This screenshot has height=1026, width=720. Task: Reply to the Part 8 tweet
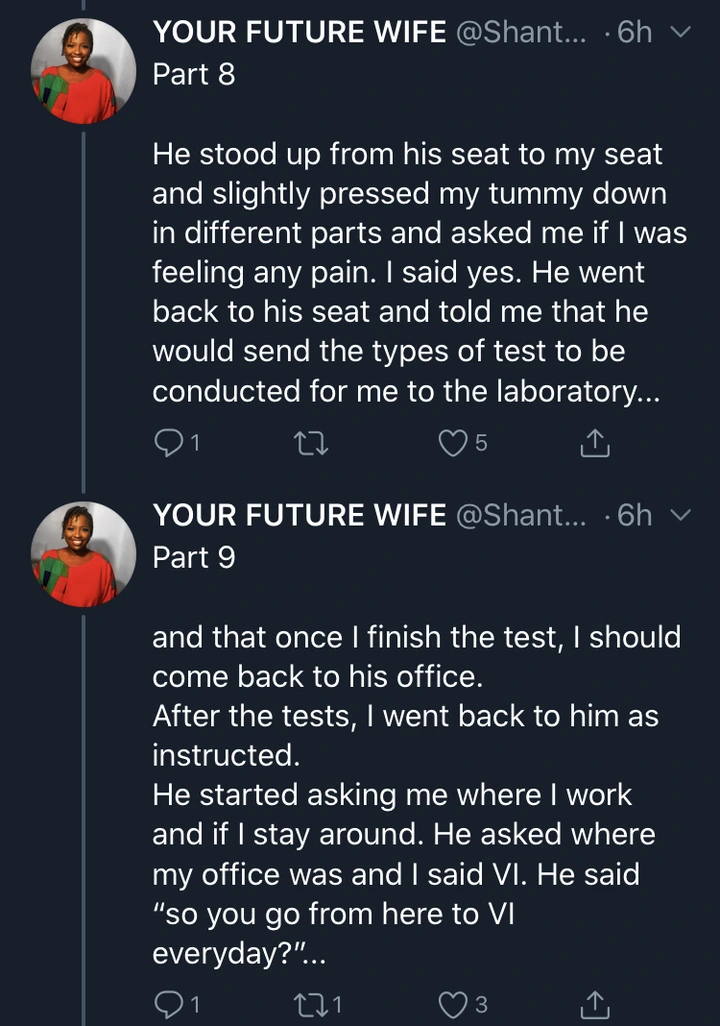coord(167,441)
